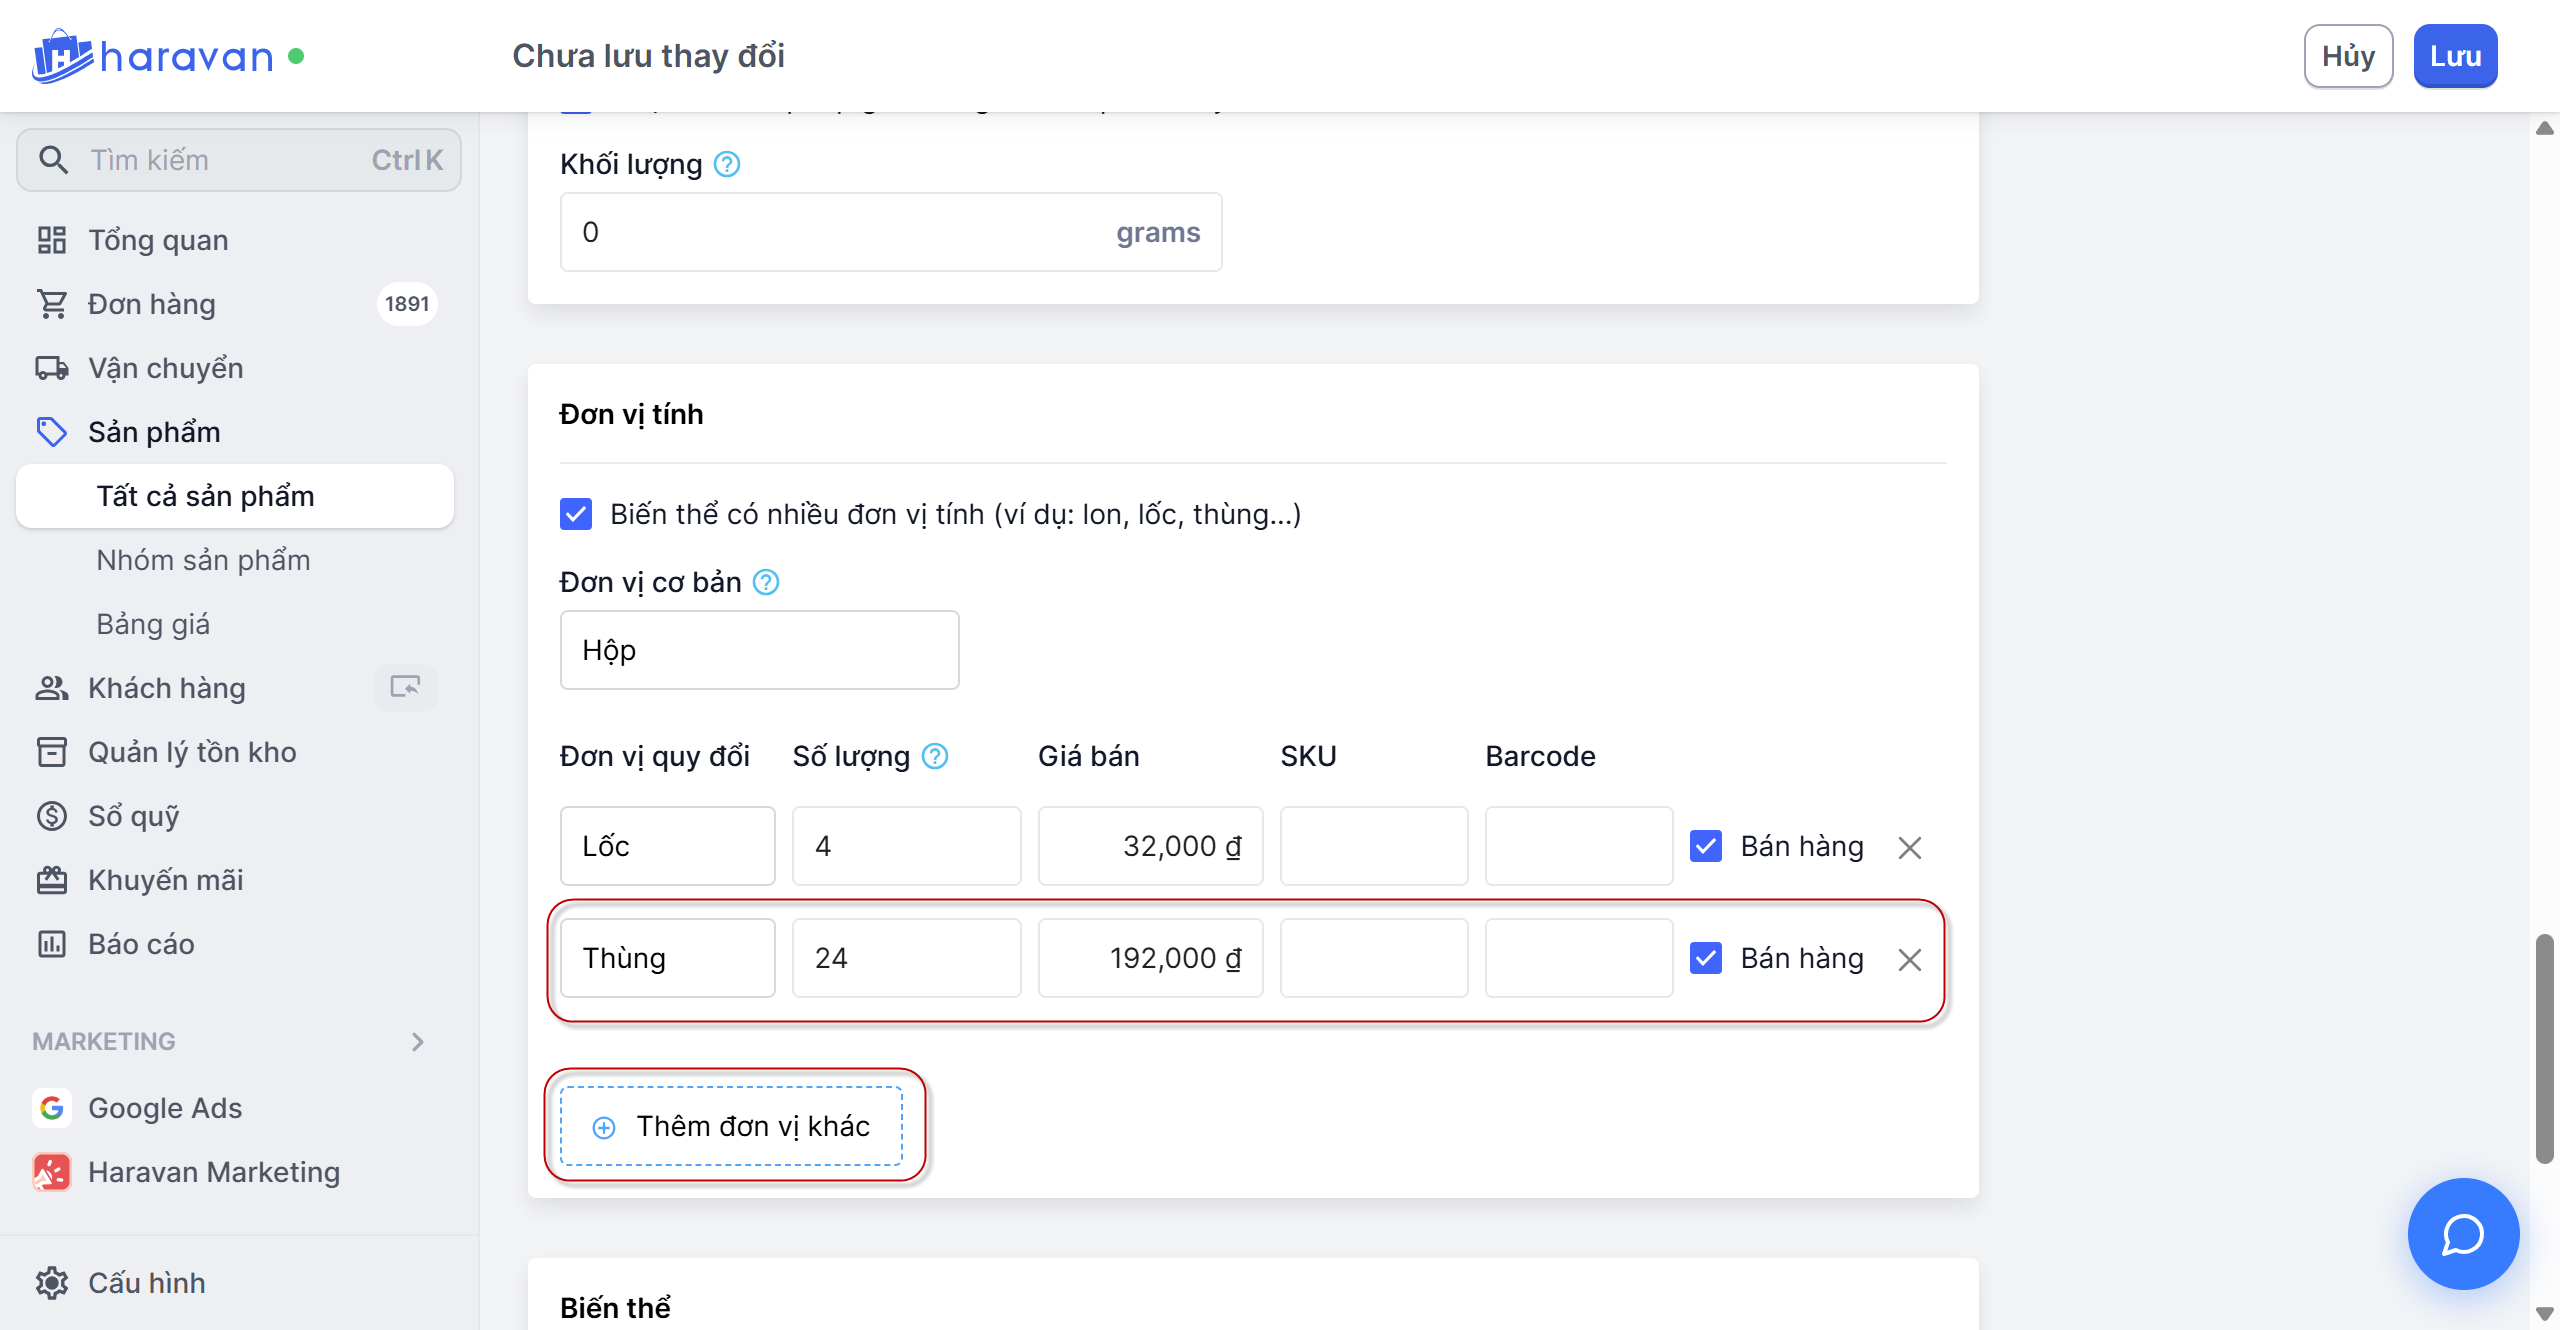
Task: Expand the MARKETING section chevron
Action: pyautogui.click(x=418, y=1042)
